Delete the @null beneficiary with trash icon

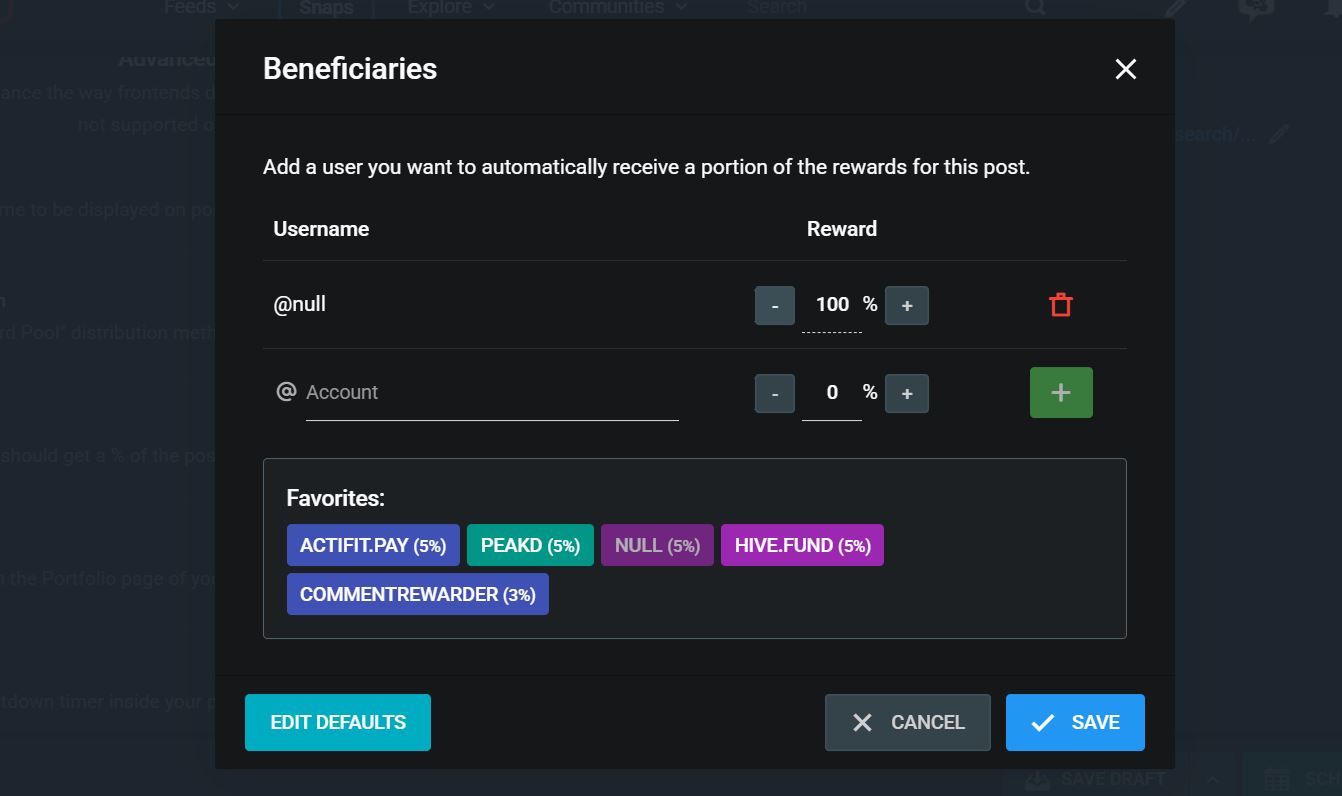pos(1061,305)
